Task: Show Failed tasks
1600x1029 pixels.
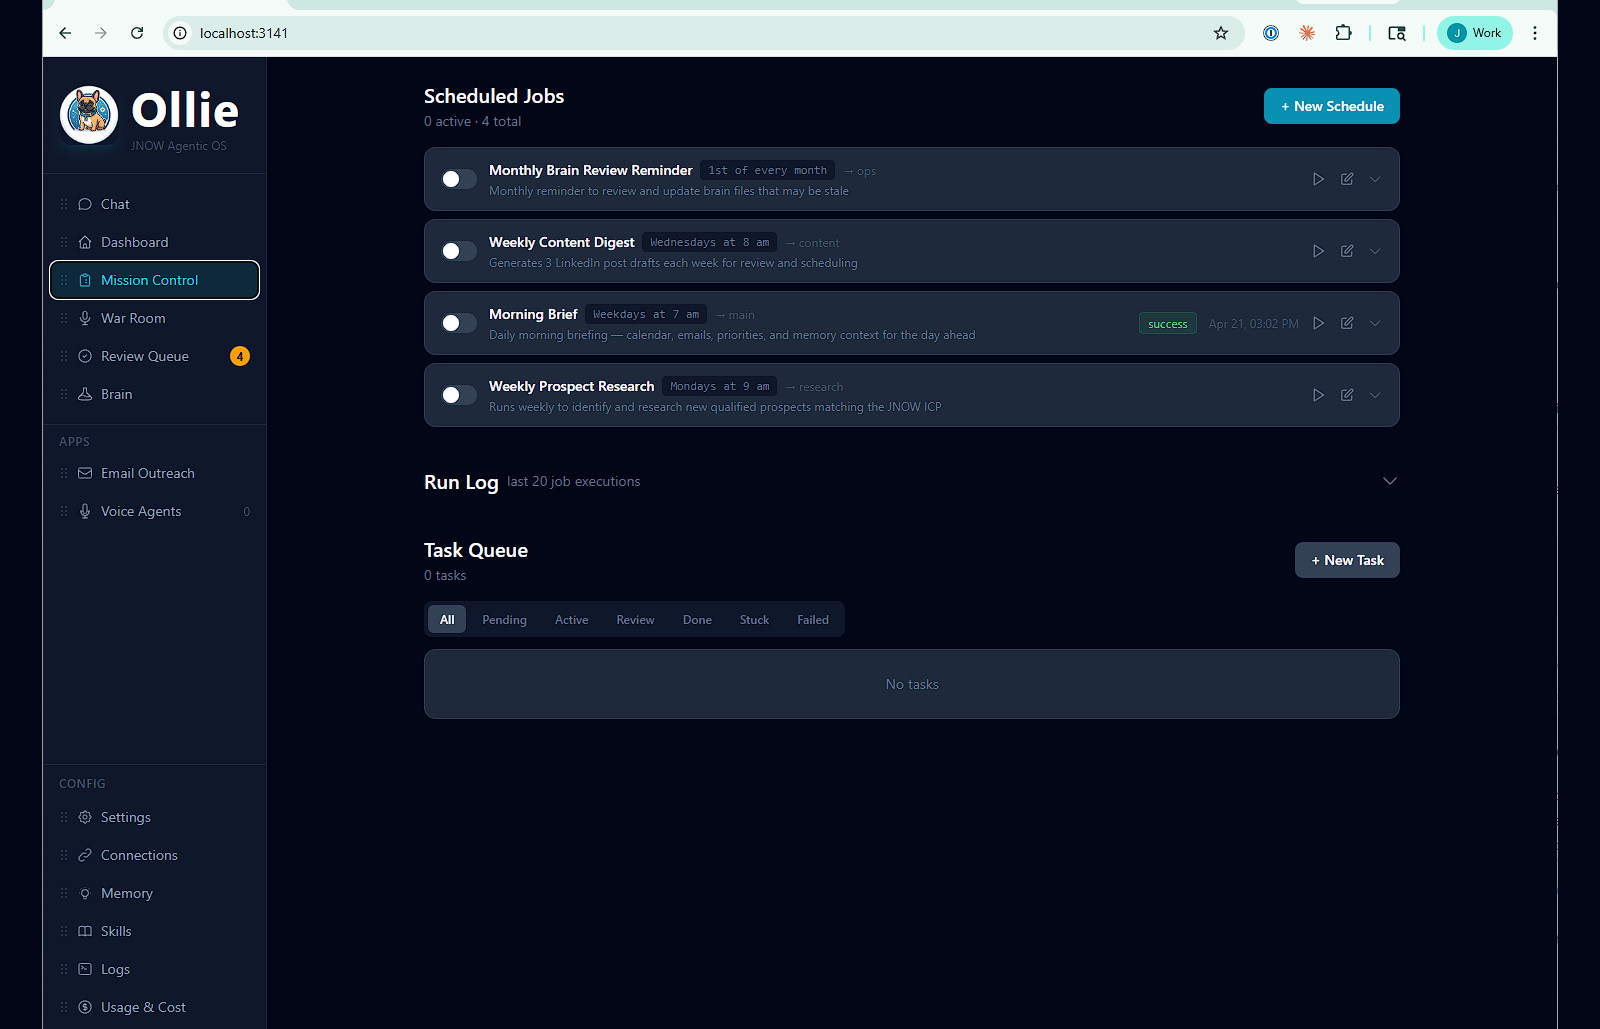Action: click(x=813, y=620)
